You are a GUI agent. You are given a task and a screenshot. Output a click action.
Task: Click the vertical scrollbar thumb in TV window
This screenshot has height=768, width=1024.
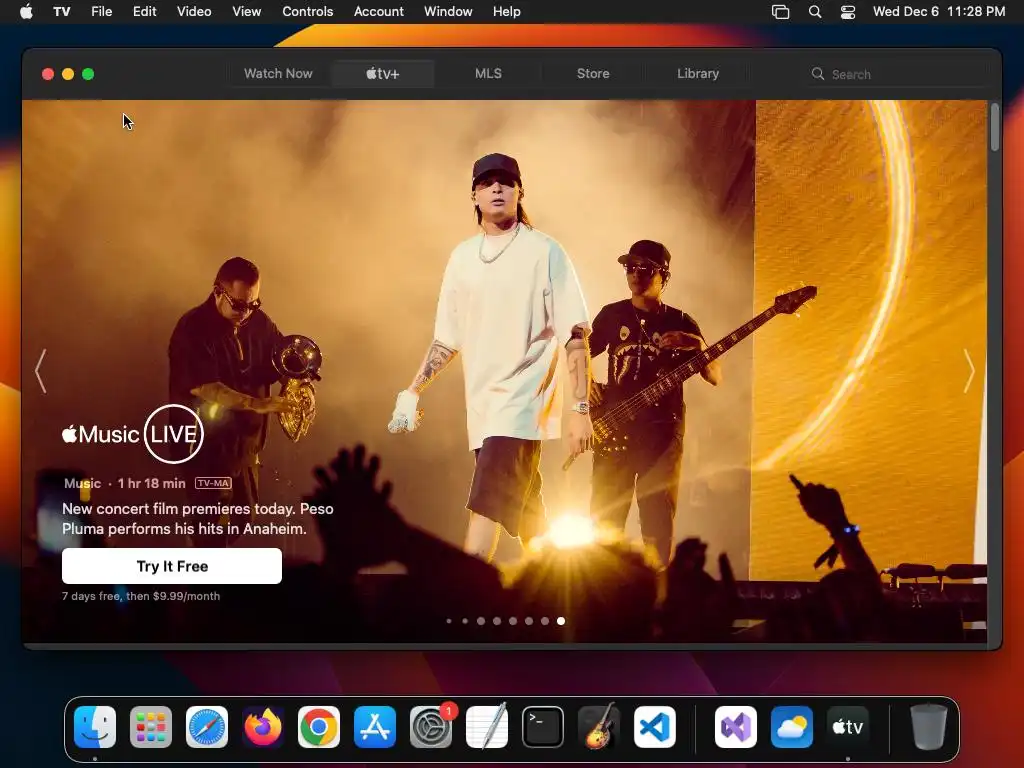pos(995,127)
